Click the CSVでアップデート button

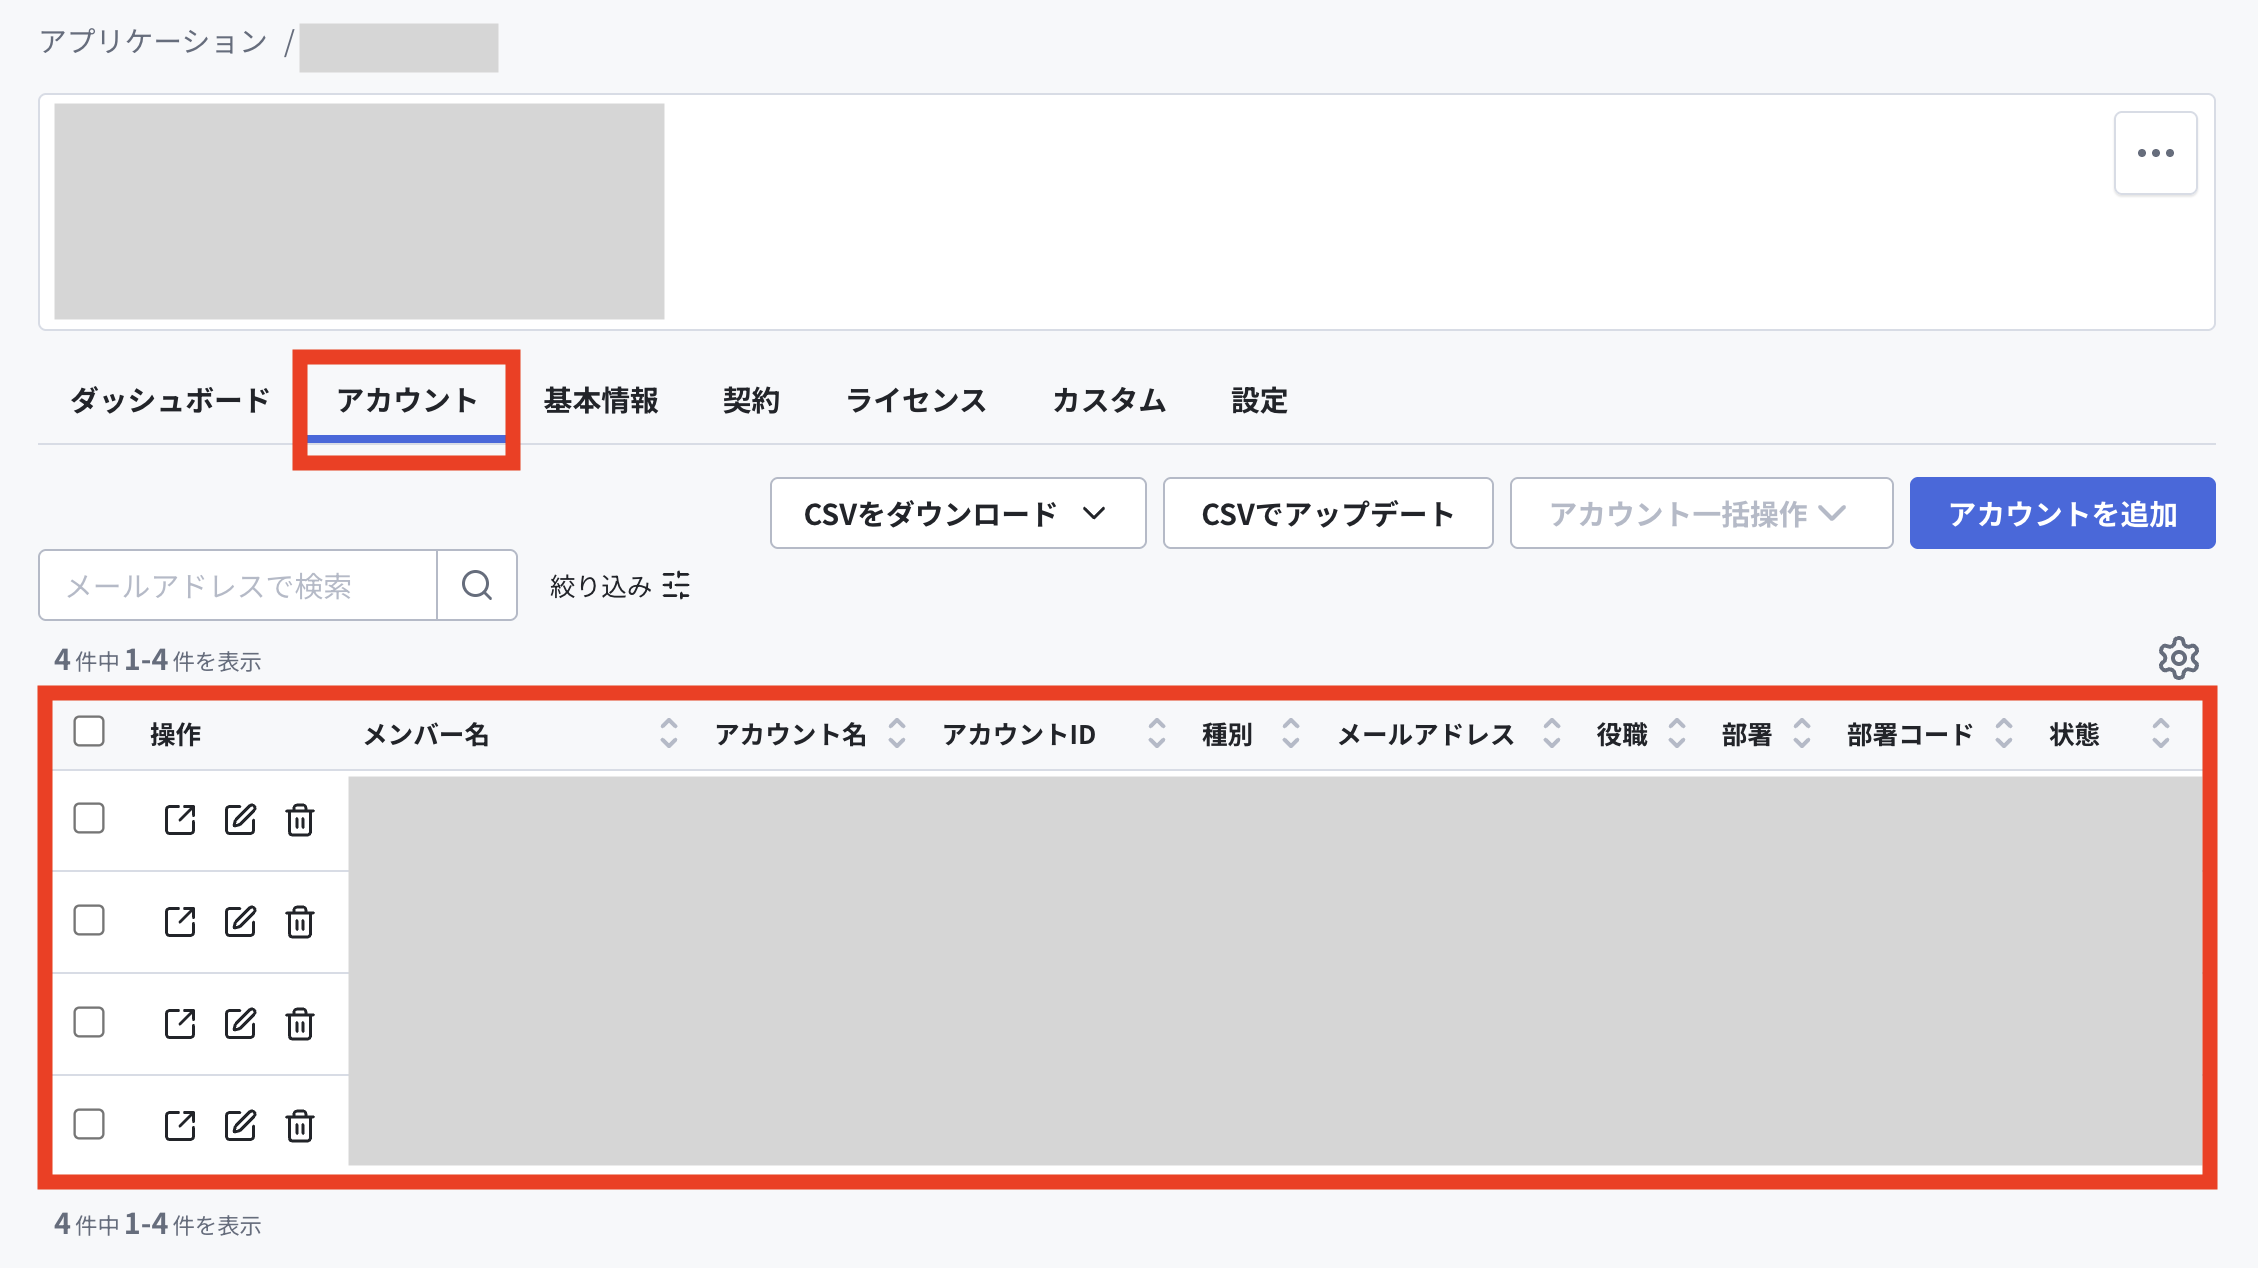[x=1328, y=513]
